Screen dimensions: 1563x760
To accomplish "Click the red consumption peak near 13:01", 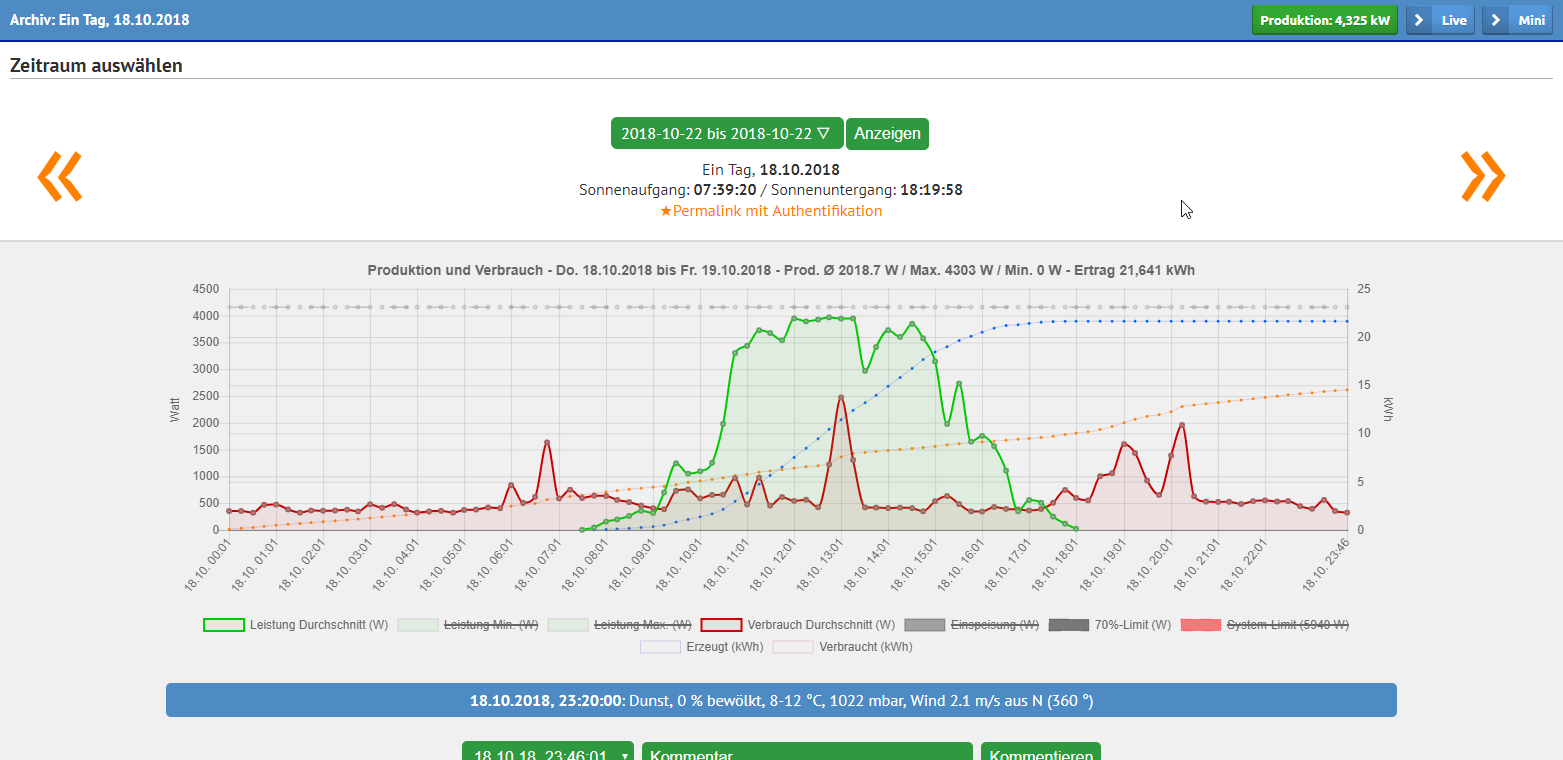I will pos(841,397).
